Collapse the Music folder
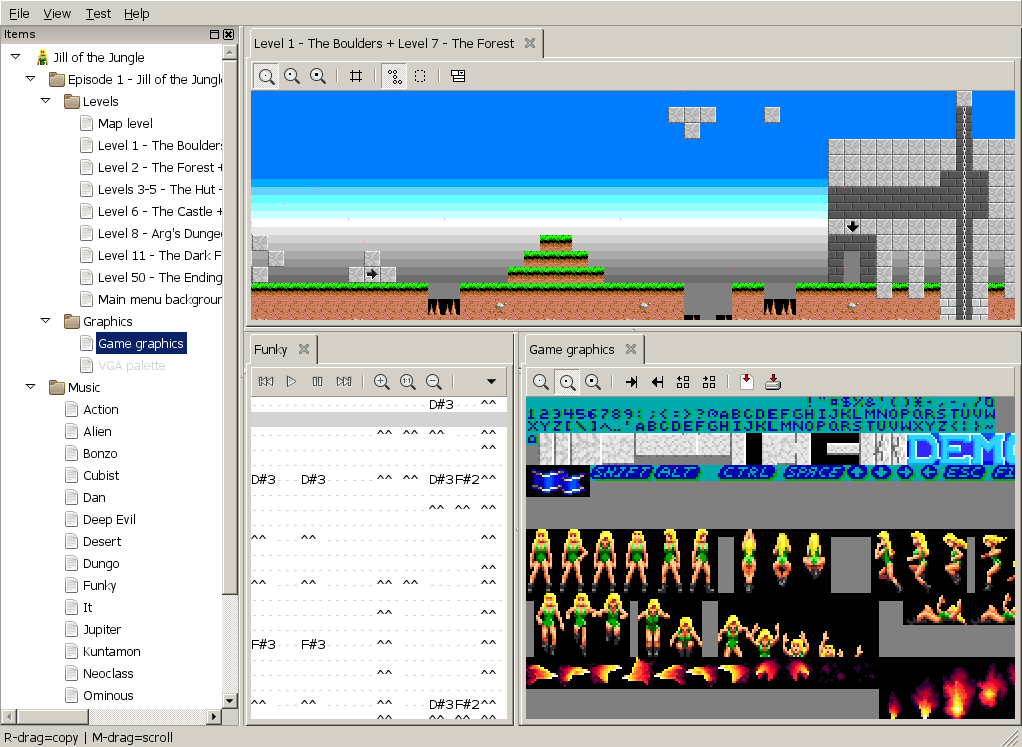This screenshot has height=747, width=1022. coord(31,387)
